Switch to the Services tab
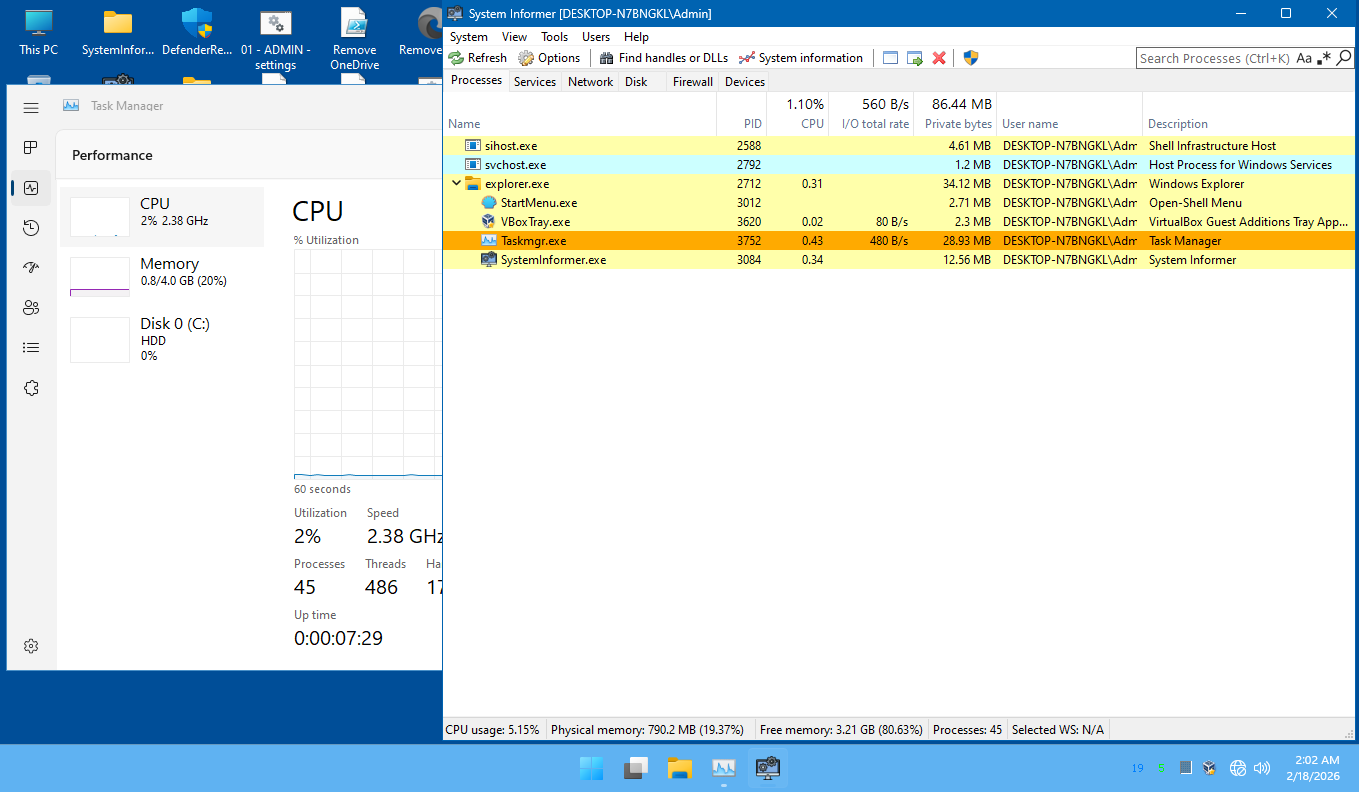Image resolution: width=1359 pixels, height=792 pixels. click(x=534, y=82)
